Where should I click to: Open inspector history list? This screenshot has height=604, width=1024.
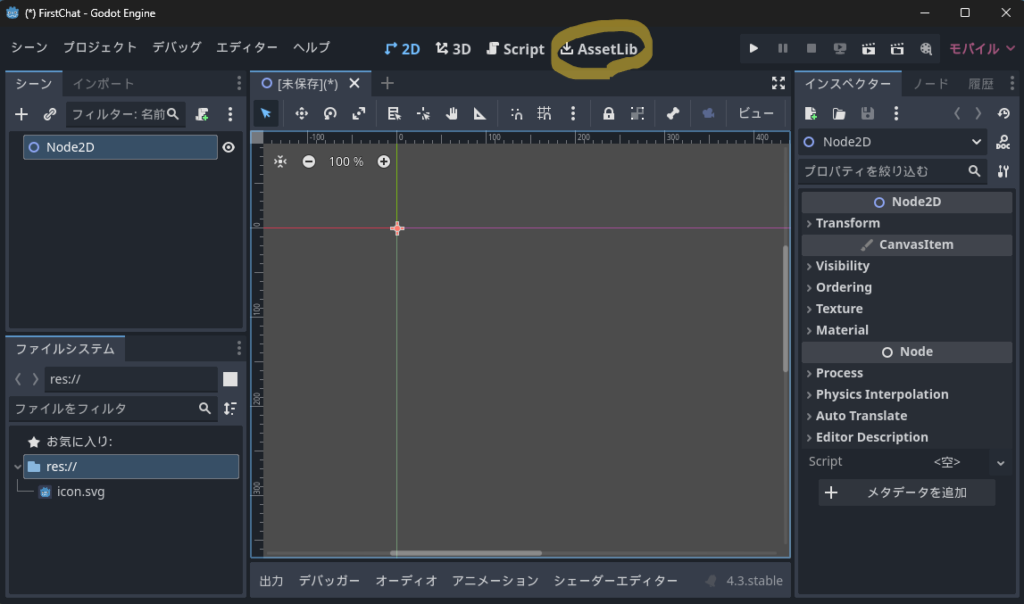(x=1004, y=114)
